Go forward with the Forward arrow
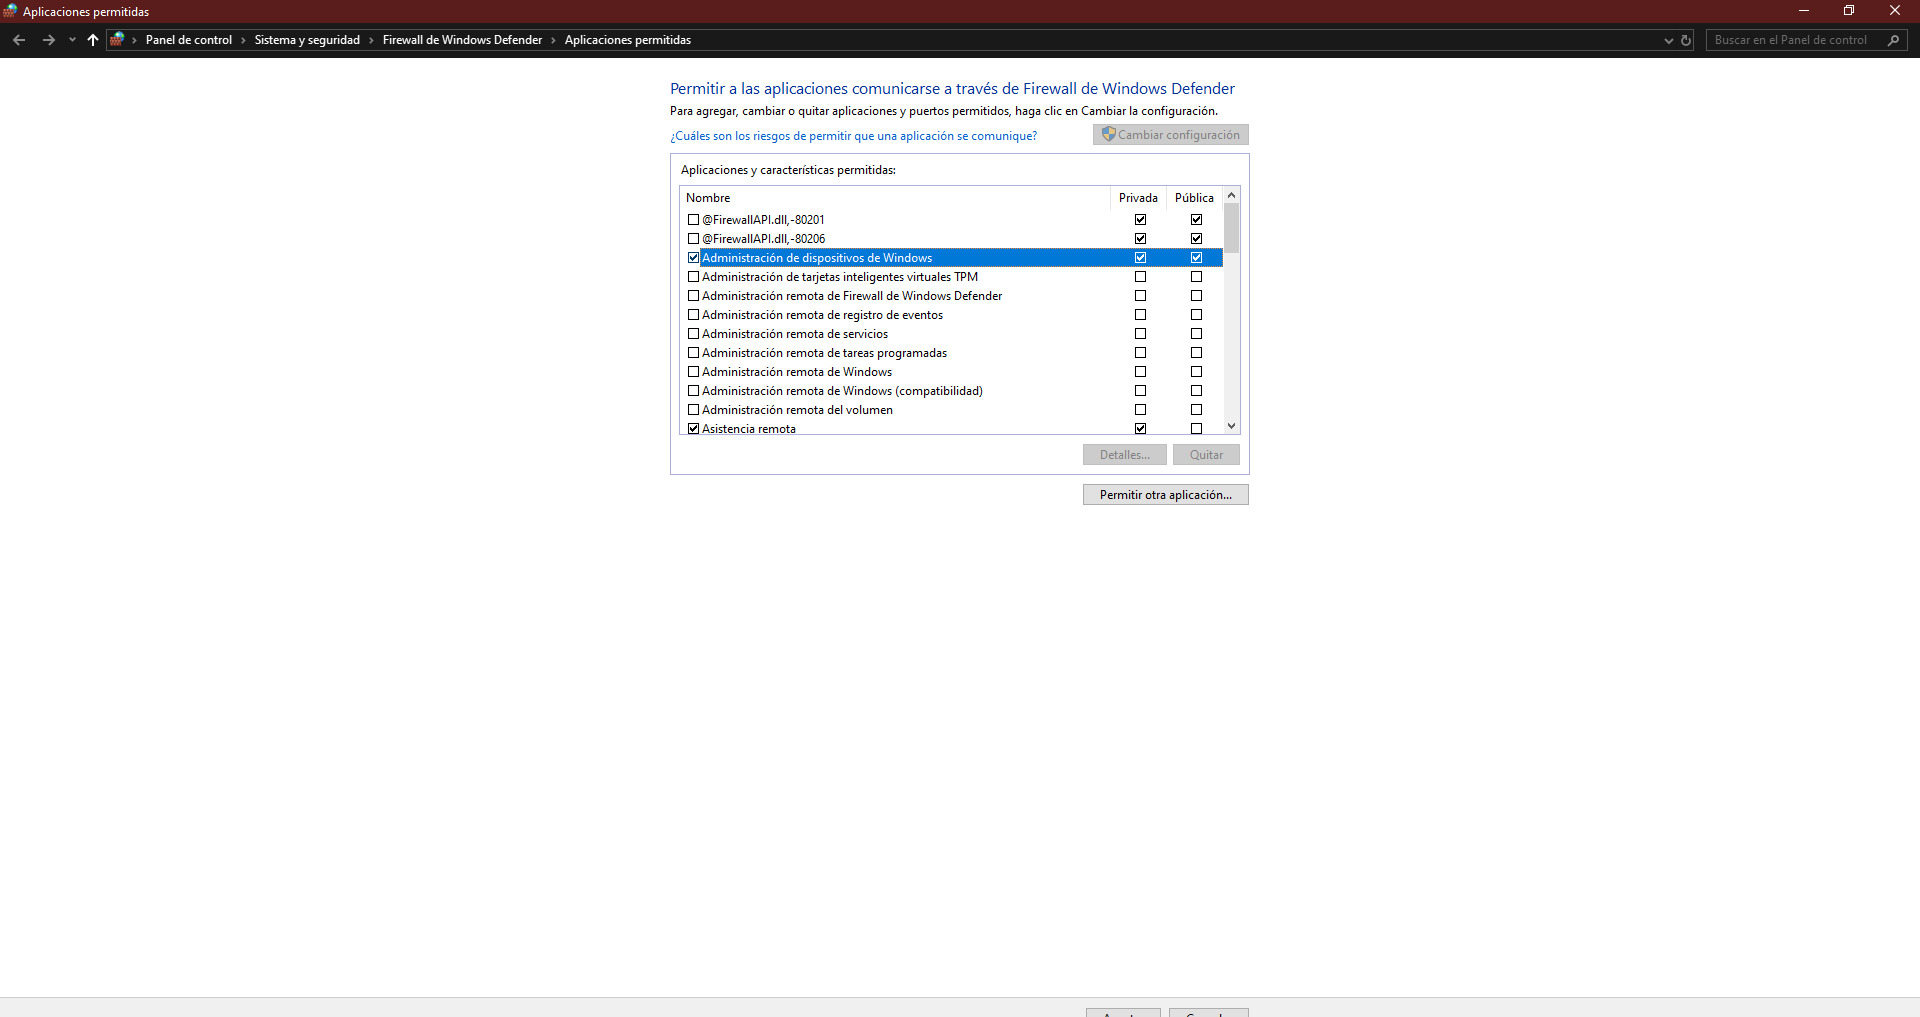The height and width of the screenshot is (1017, 1920). coord(48,40)
